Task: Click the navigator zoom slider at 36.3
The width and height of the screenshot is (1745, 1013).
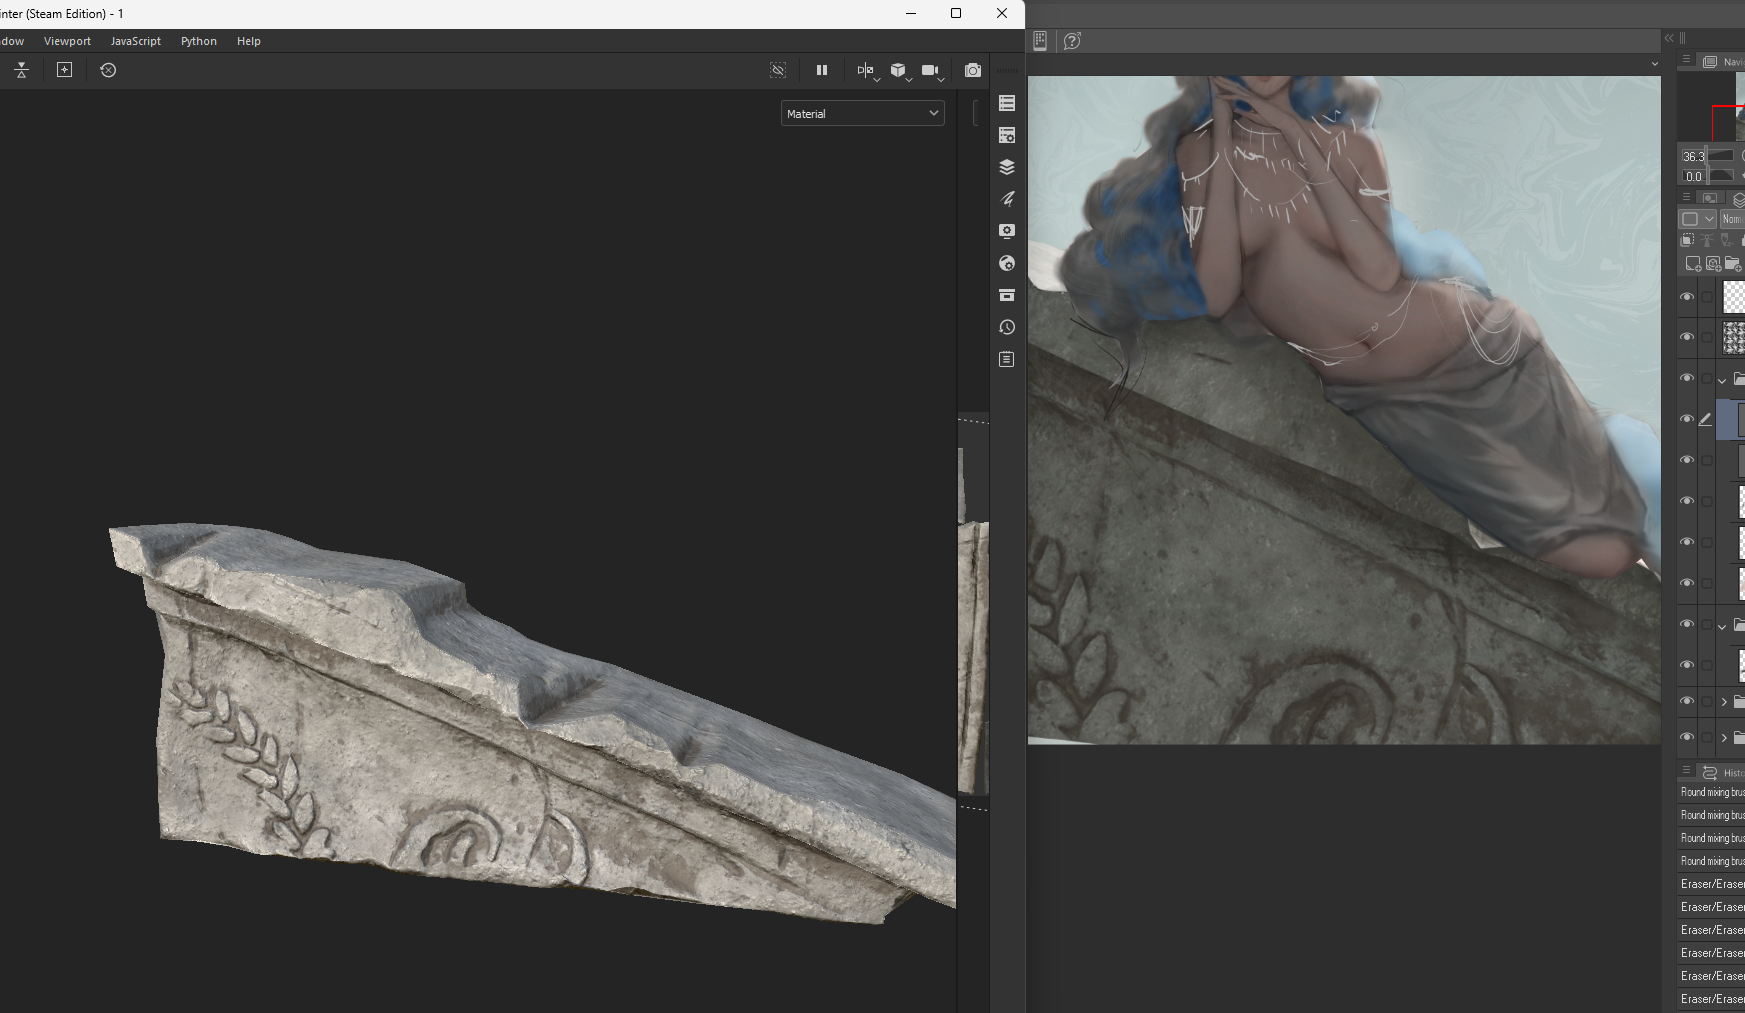Action: pos(1721,156)
